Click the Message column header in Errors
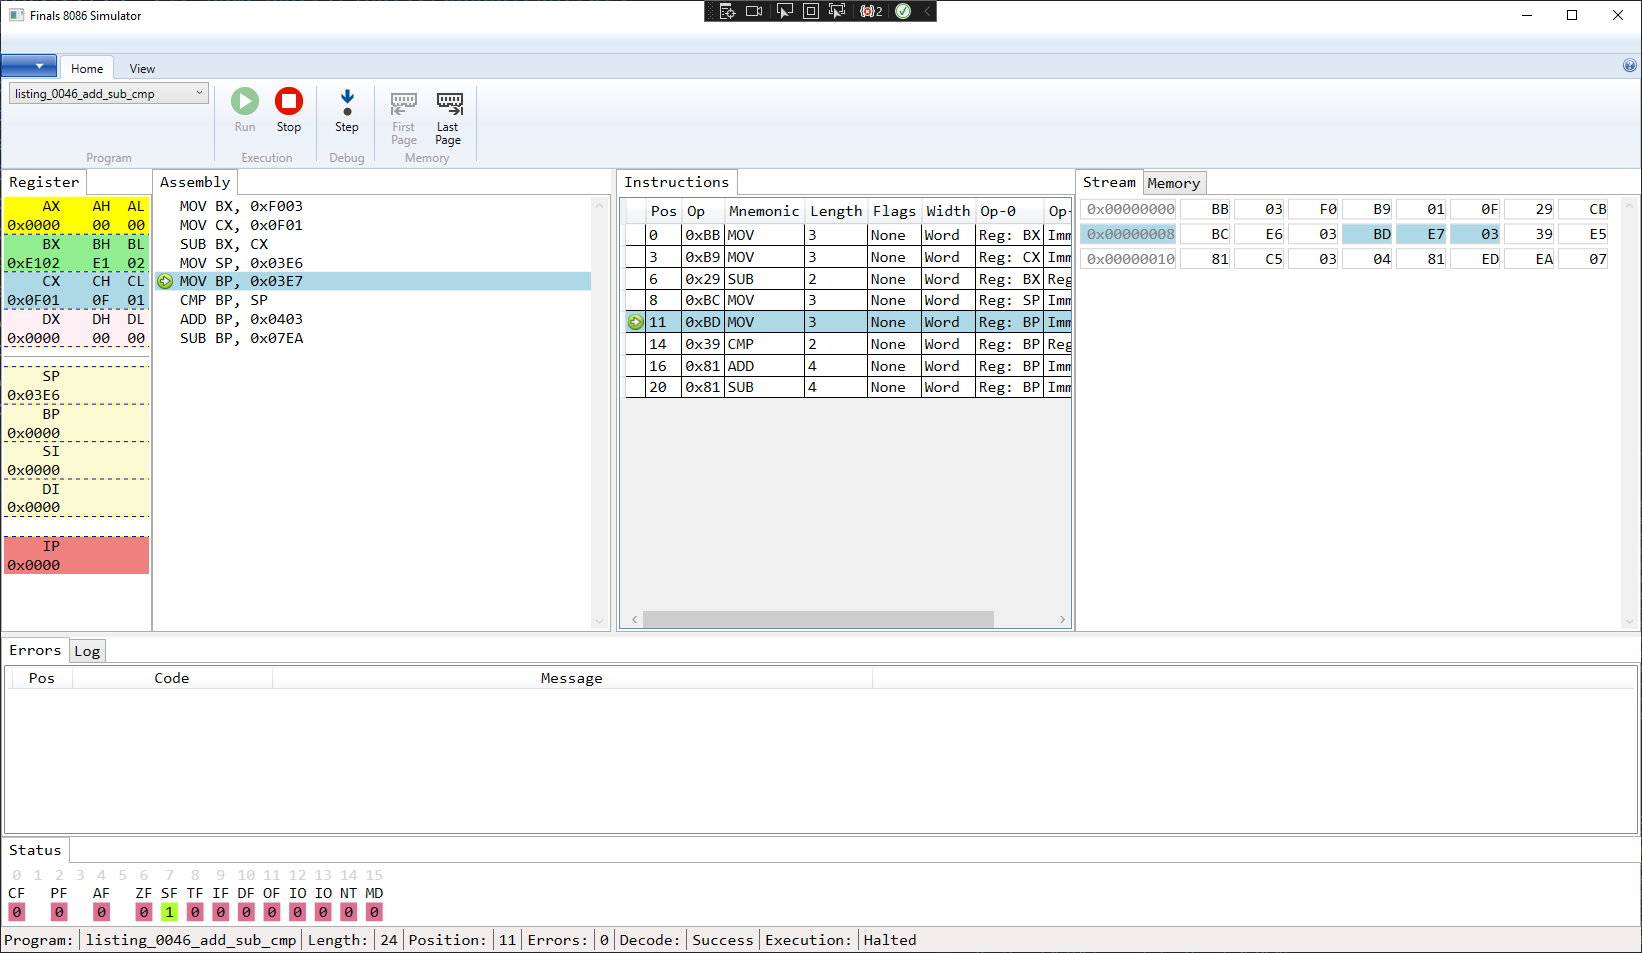1642x953 pixels. tap(572, 678)
